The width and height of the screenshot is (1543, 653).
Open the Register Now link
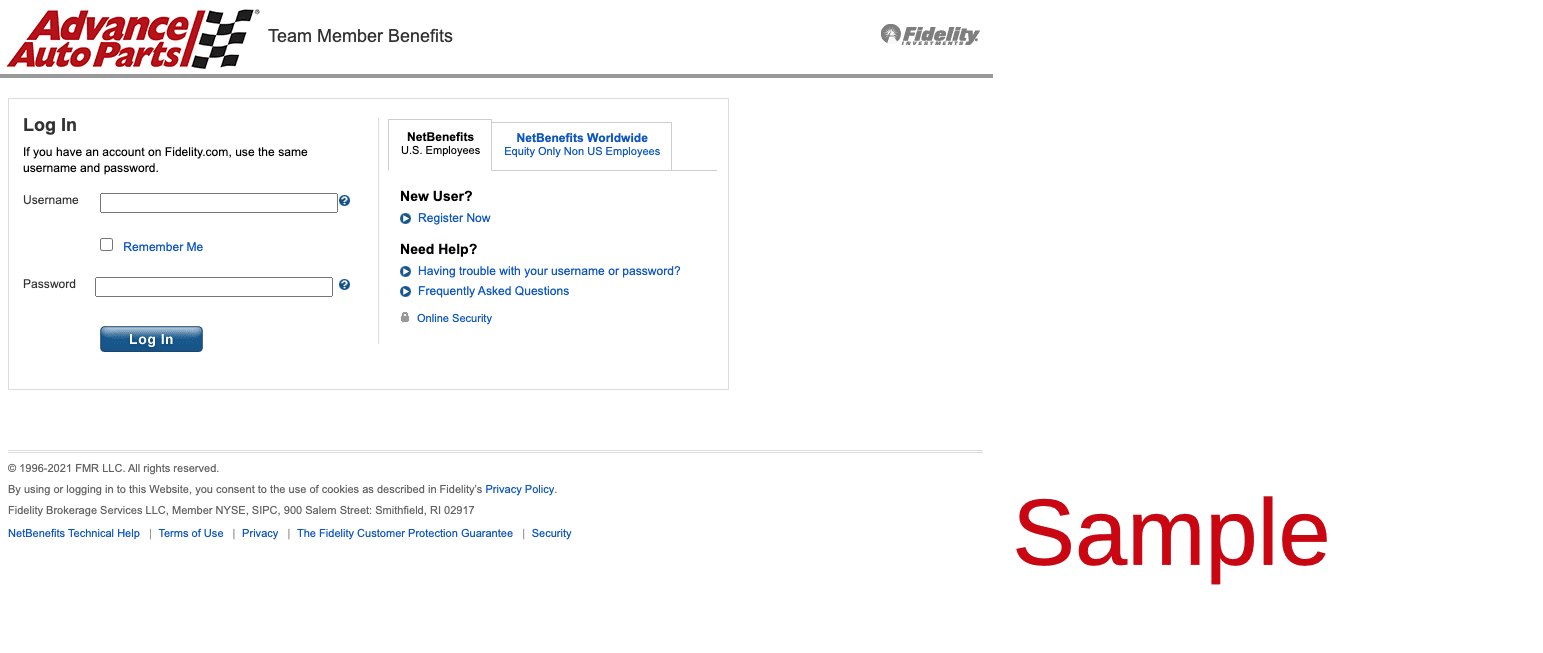click(x=454, y=218)
